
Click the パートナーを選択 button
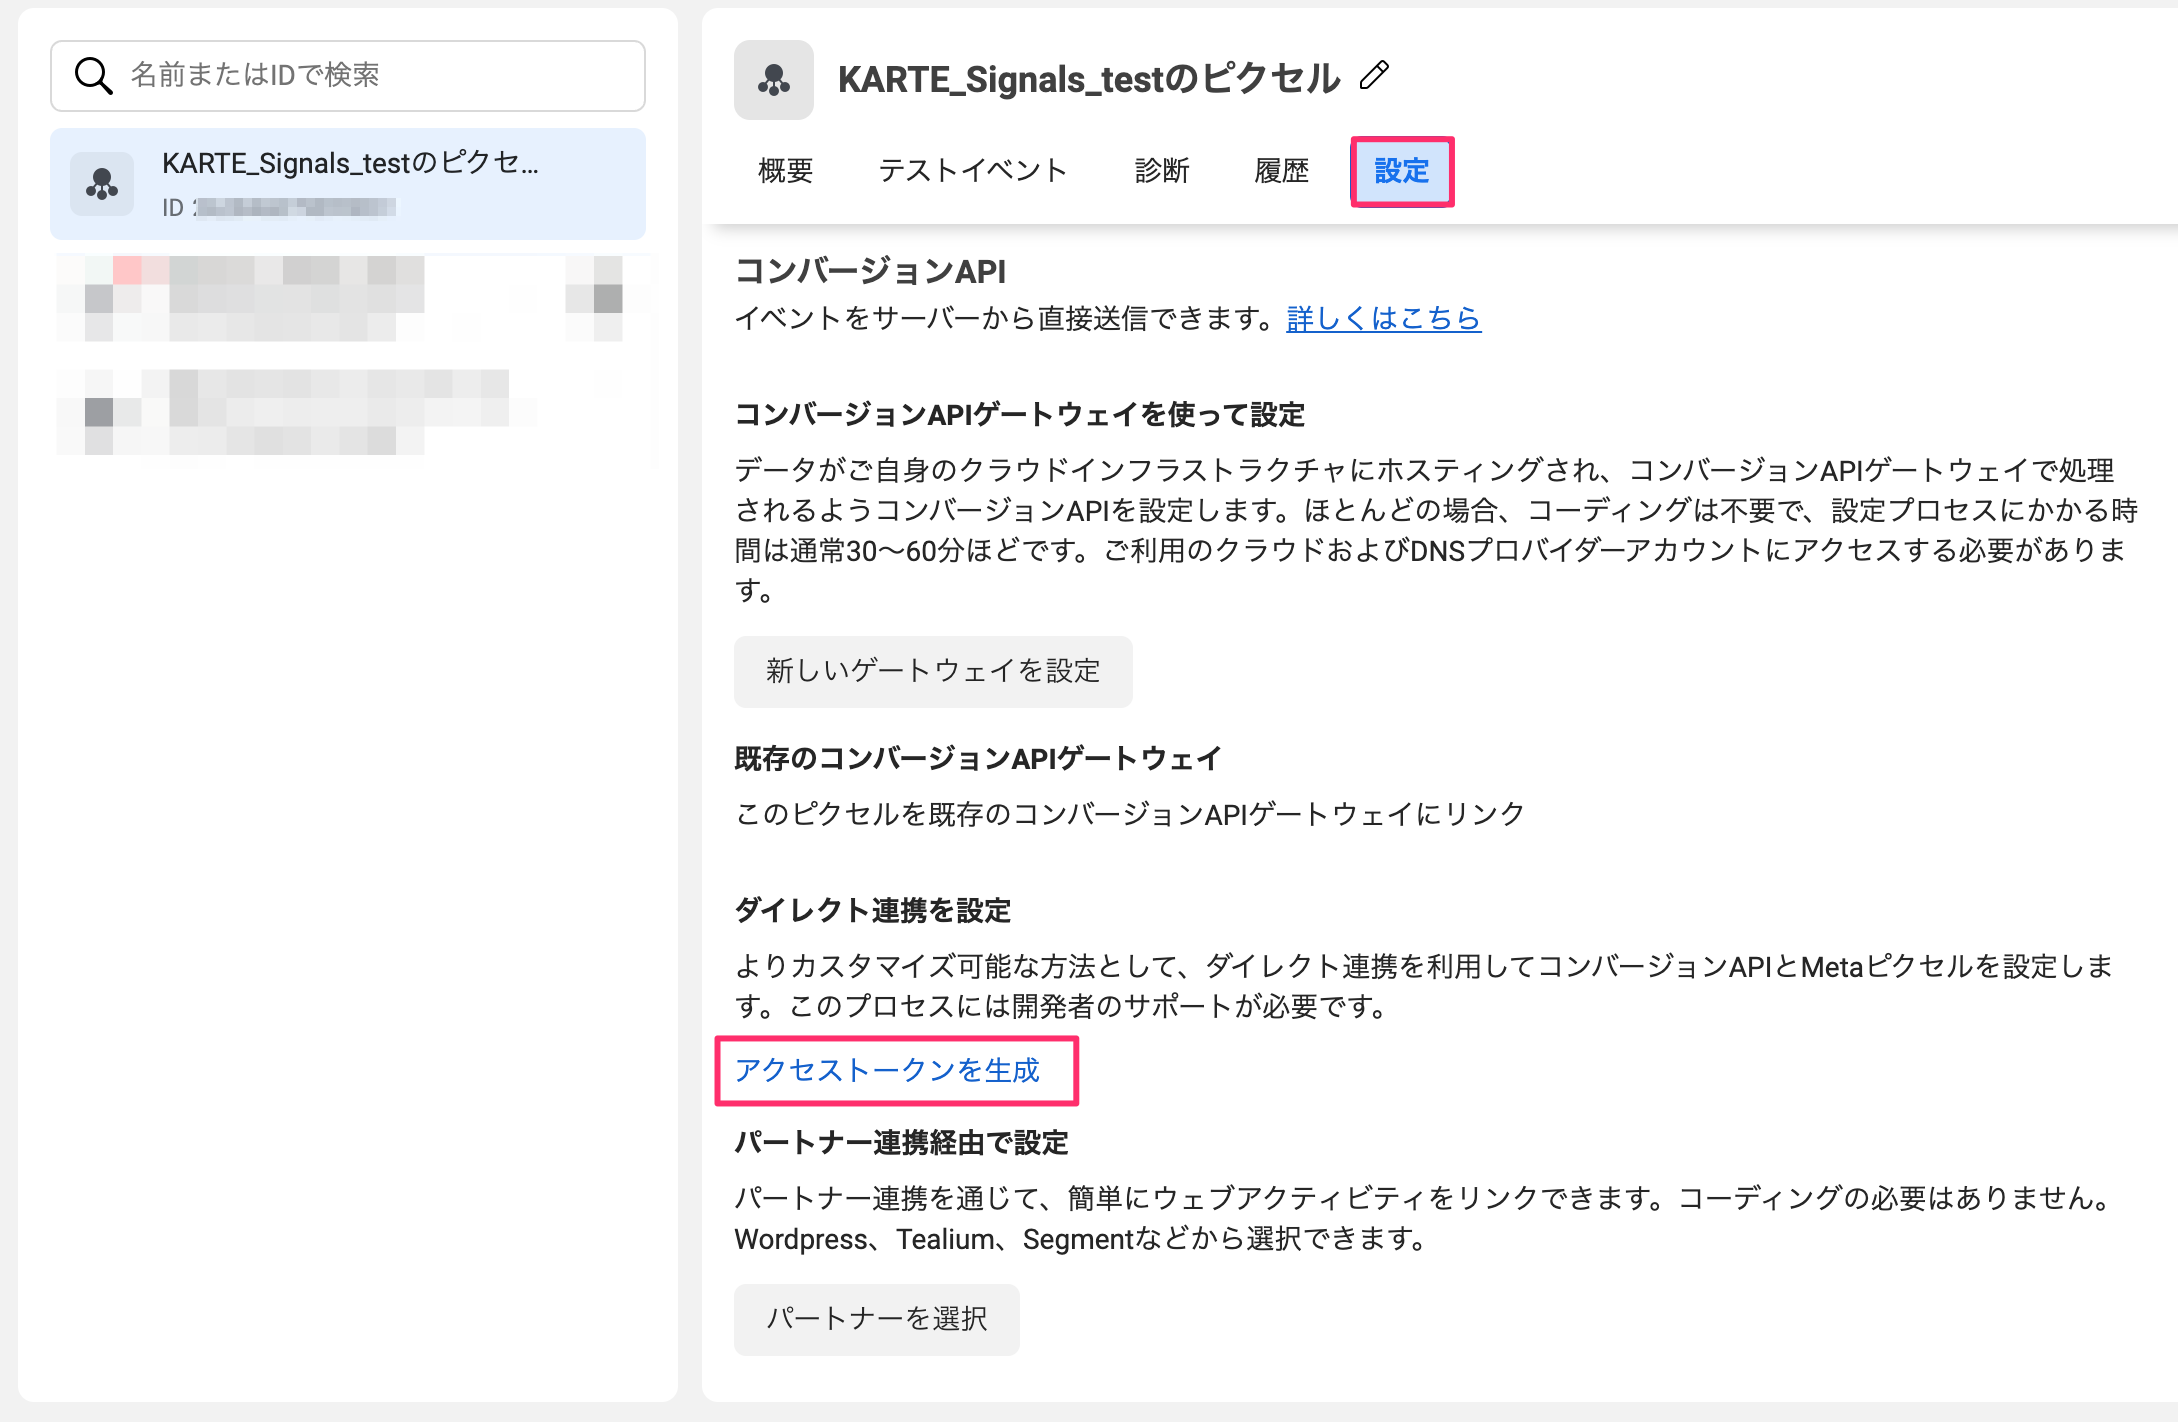tap(877, 1319)
